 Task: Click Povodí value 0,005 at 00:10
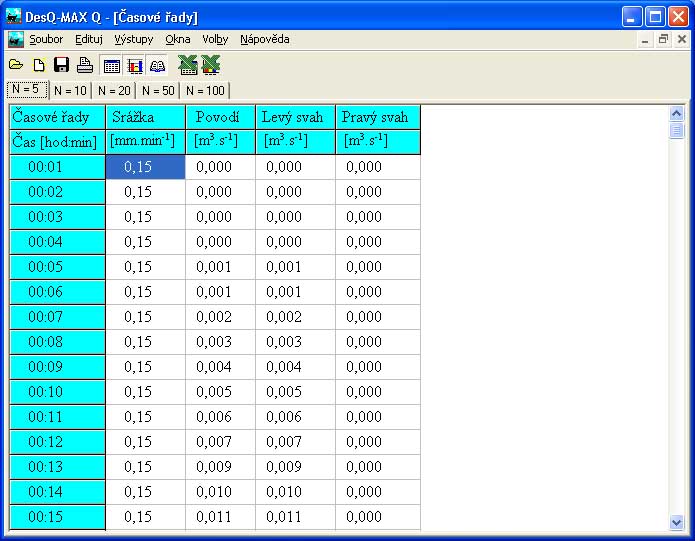(x=220, y=392)
